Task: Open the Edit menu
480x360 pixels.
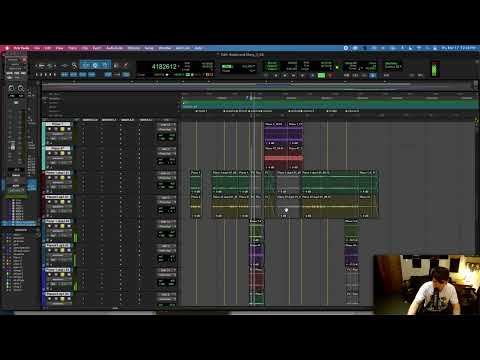Action: click(x=48, y=48)
